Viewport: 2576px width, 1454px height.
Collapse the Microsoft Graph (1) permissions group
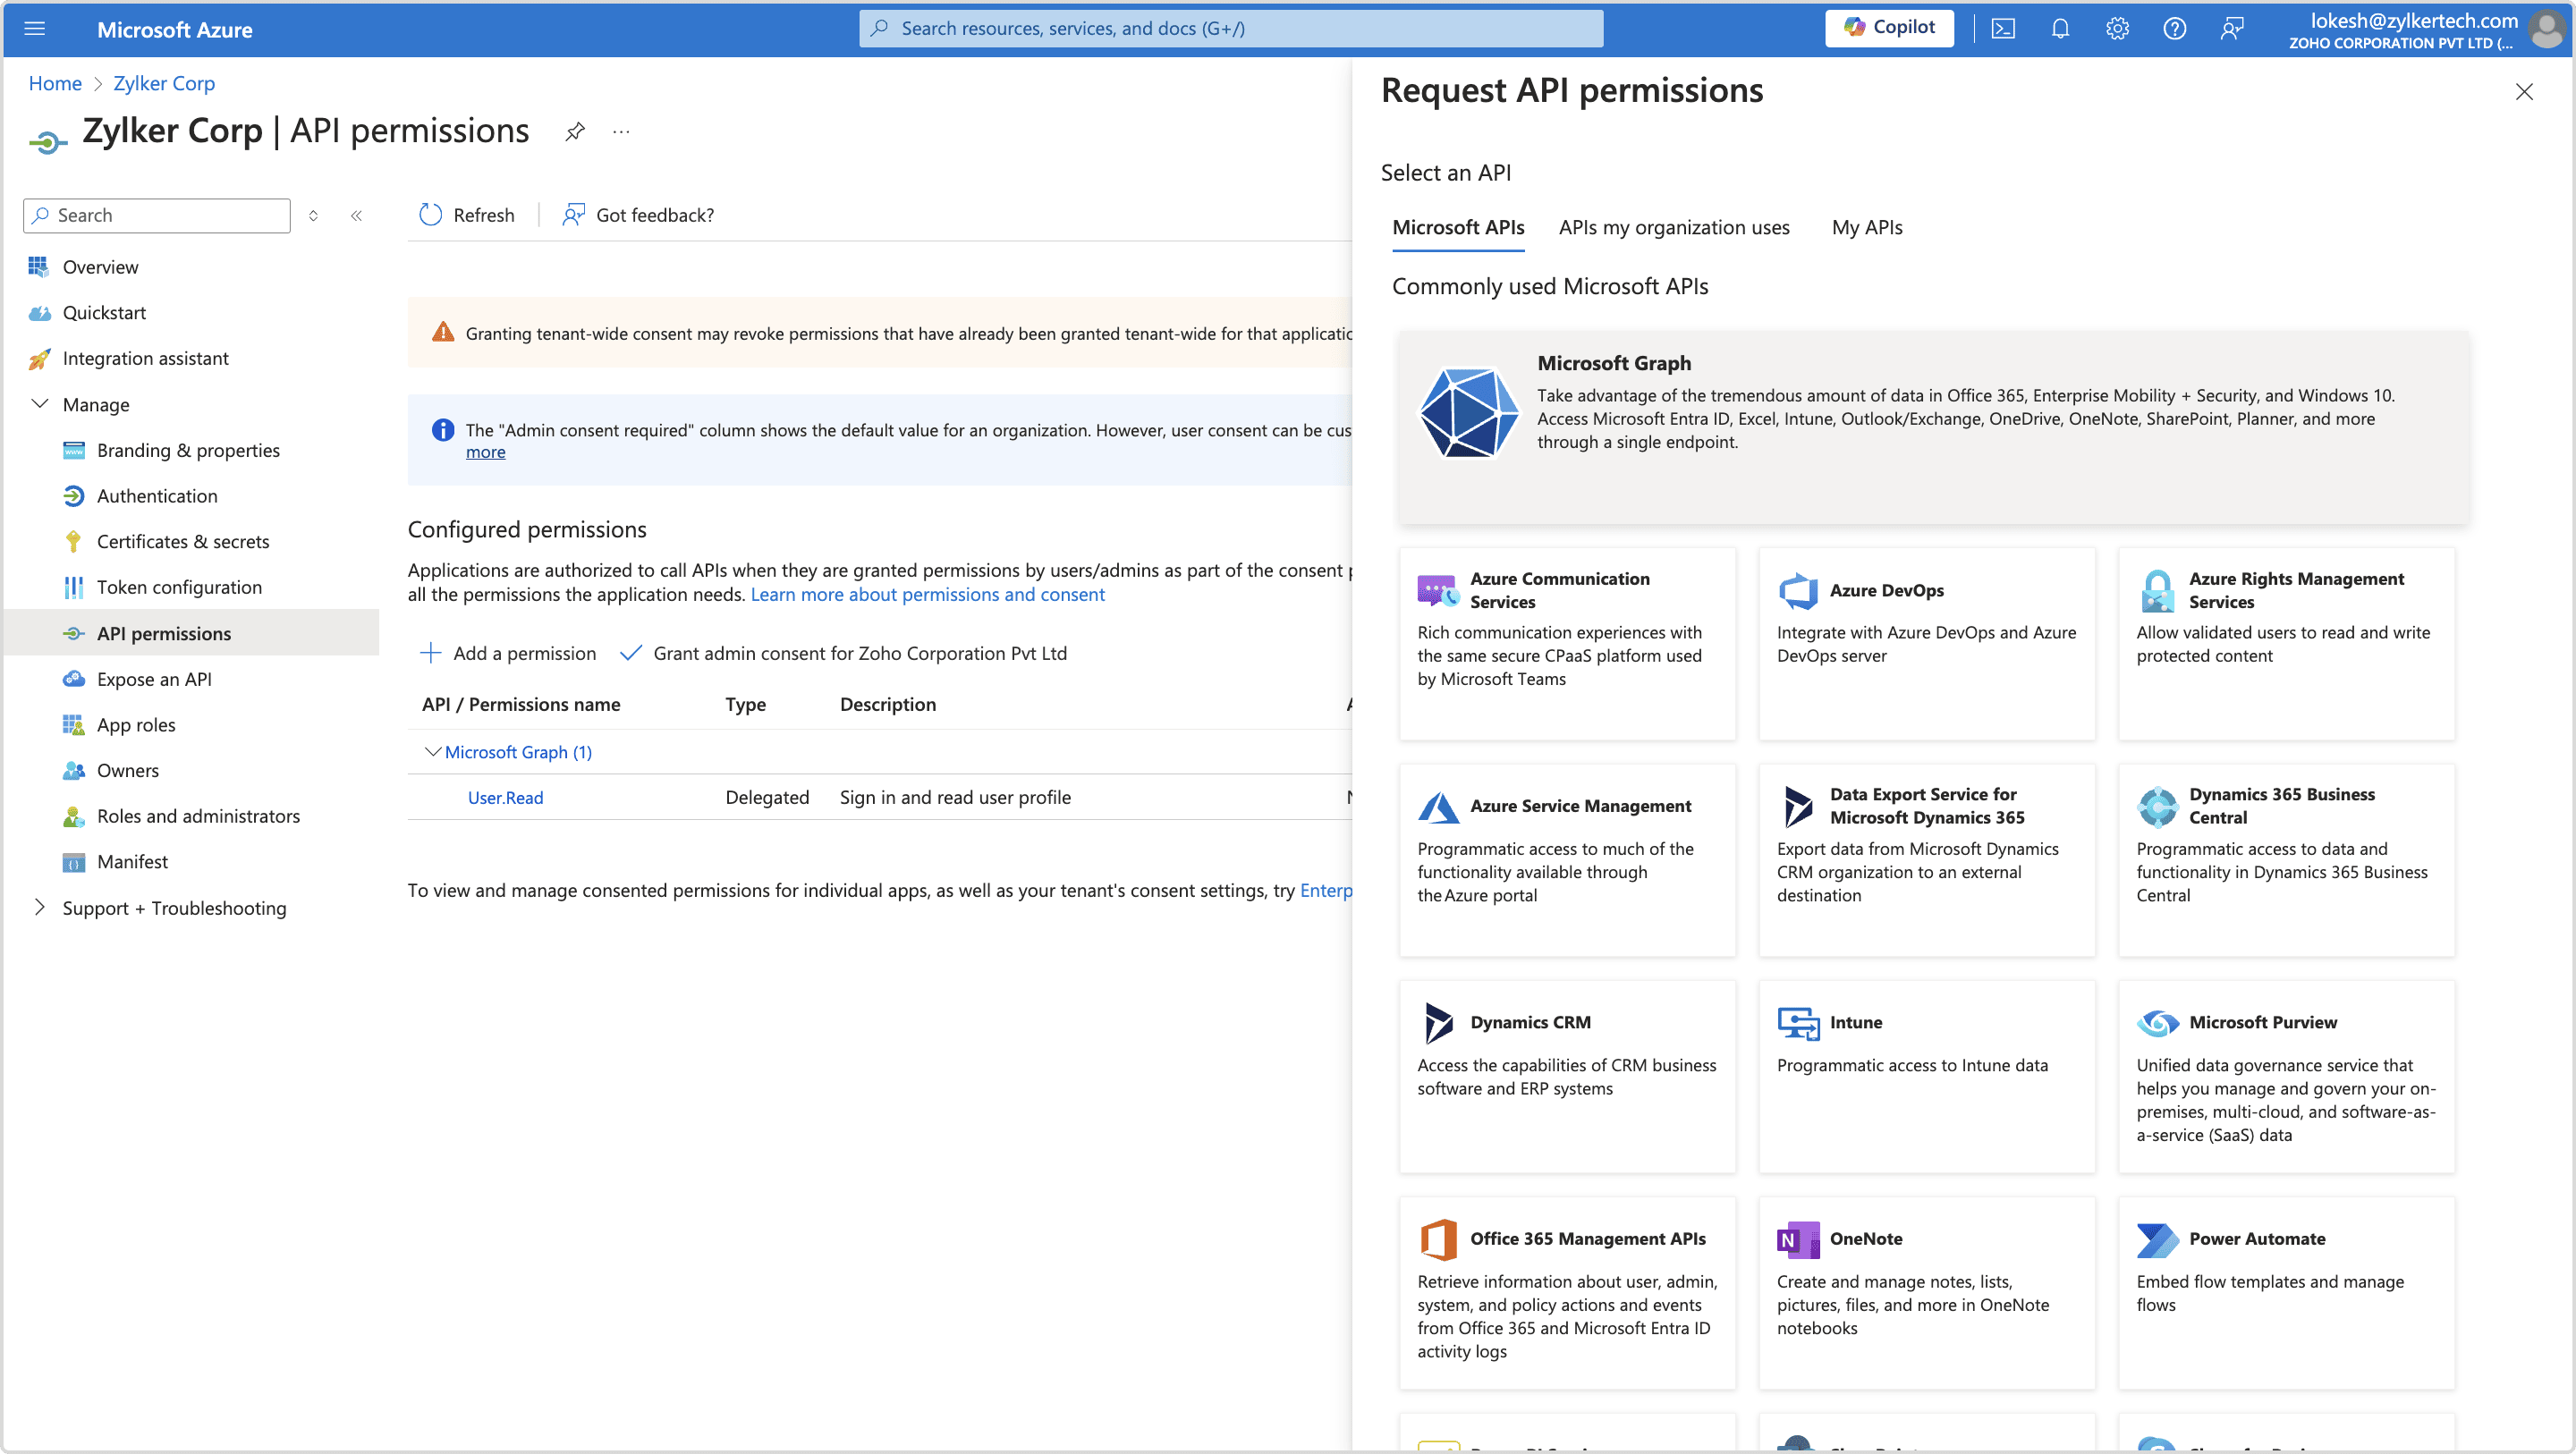(x=432, y=752)
